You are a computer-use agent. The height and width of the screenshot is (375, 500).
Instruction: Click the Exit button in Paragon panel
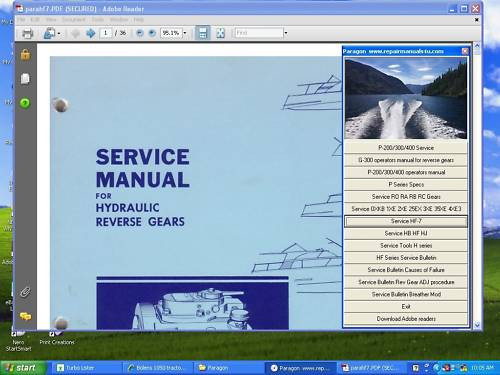[x=406, y=306]
